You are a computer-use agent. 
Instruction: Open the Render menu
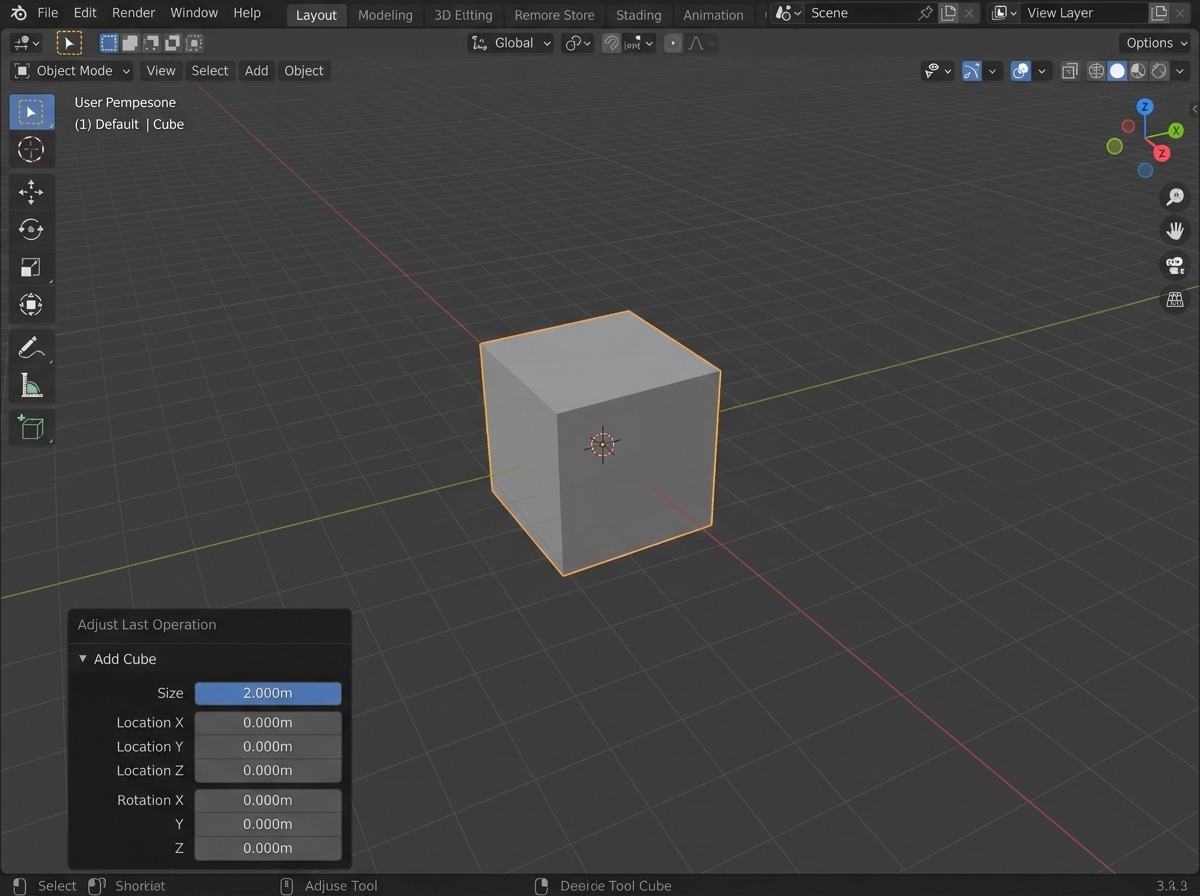tap(133, 13)
